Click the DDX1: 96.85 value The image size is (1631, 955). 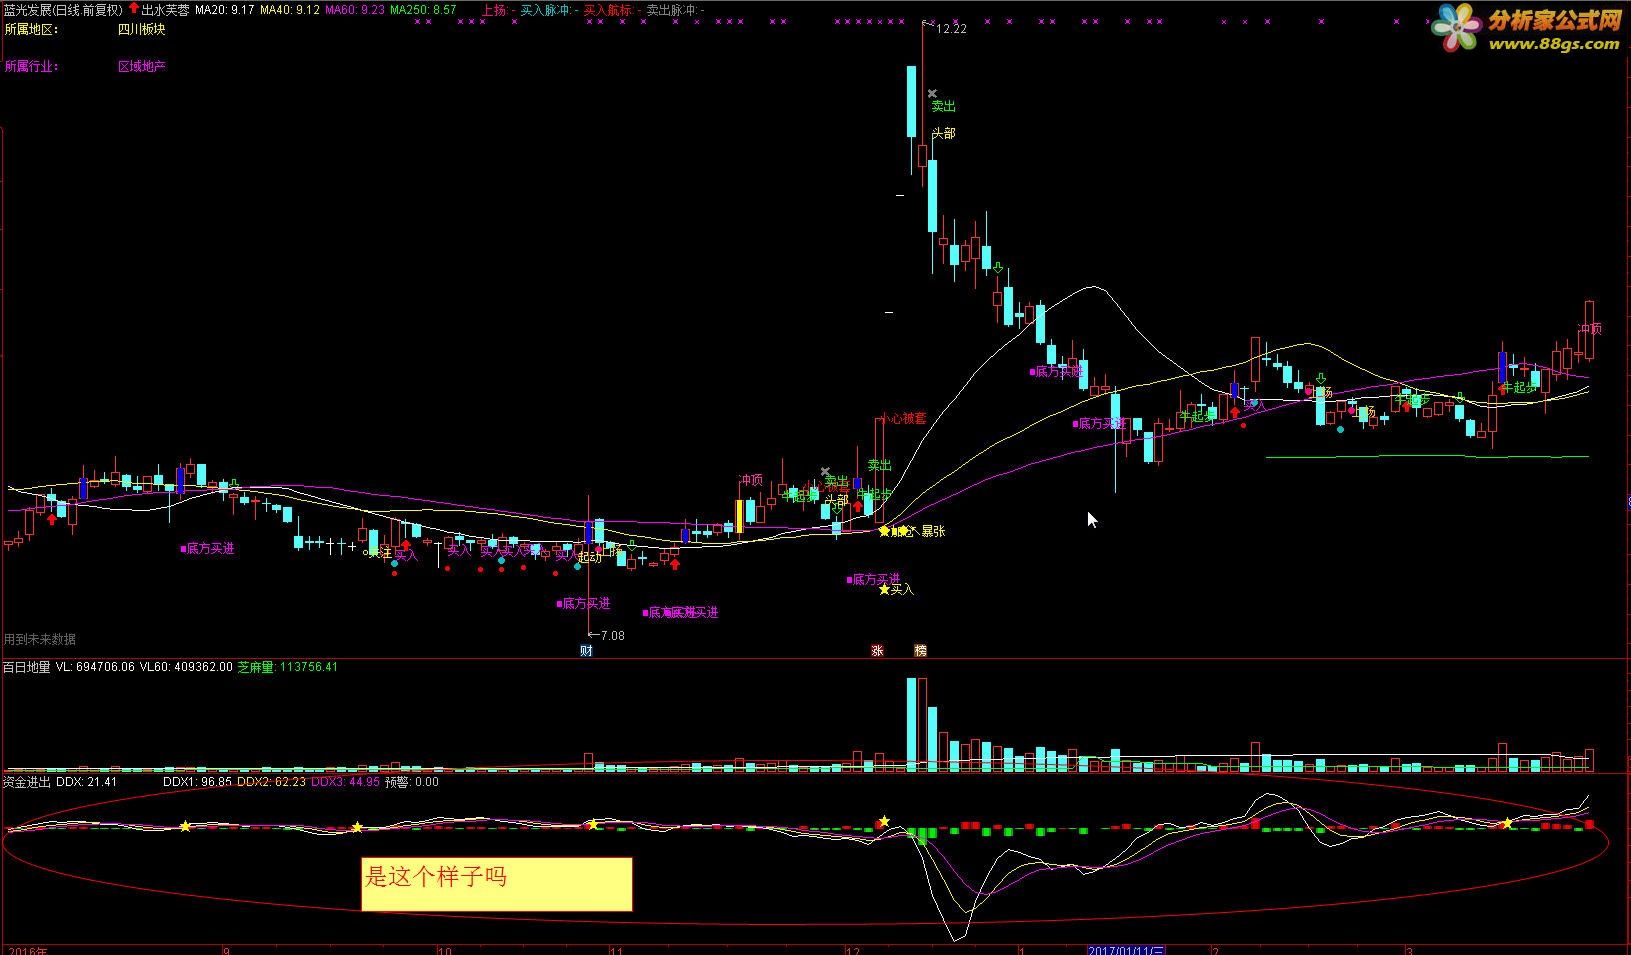[198, 782]
